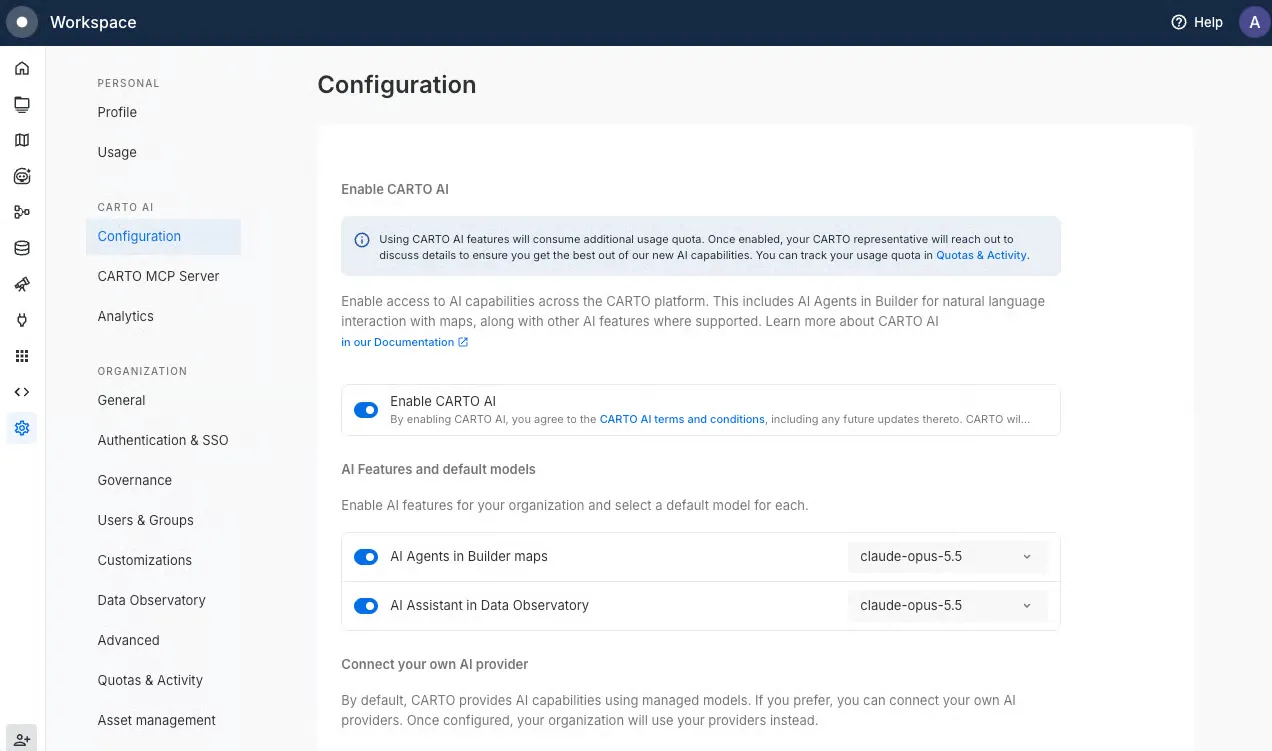Screen dimensions: 1272x751
Task: Open the database cylinder sidebar icon
Action: 22,248
